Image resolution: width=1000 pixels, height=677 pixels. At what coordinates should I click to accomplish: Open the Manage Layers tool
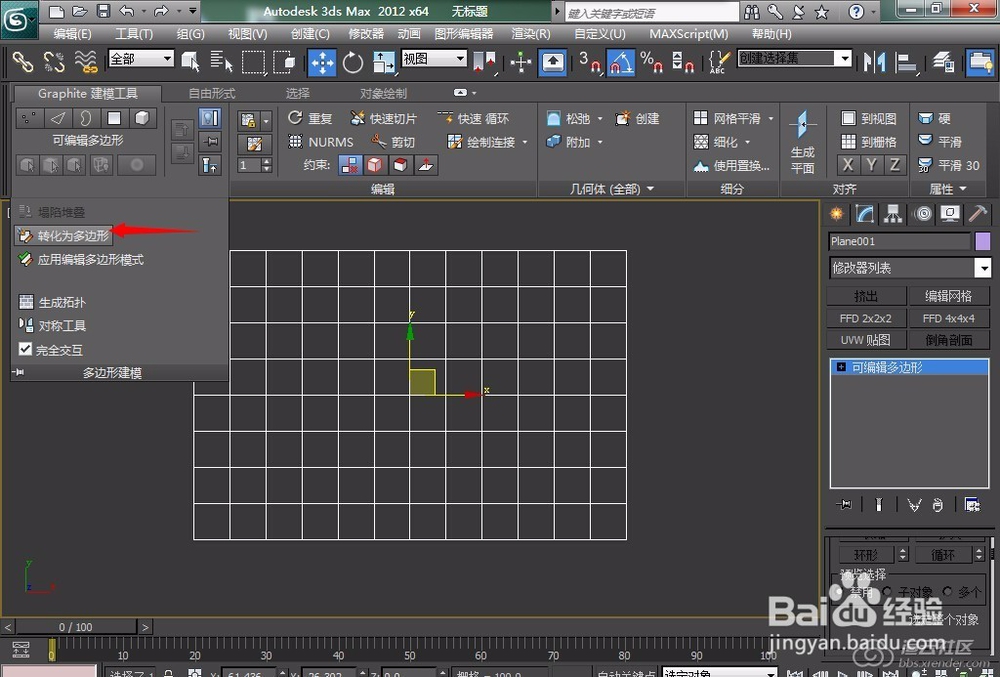click(x=943, y=62)
